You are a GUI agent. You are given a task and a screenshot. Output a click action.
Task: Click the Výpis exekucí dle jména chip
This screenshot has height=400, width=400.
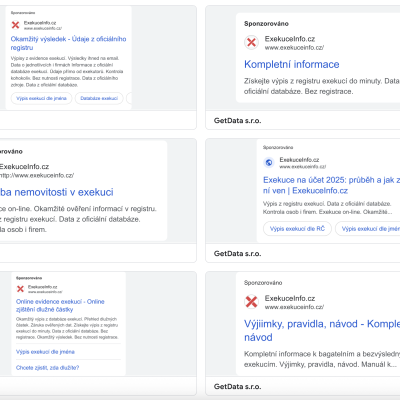[41, 98]
